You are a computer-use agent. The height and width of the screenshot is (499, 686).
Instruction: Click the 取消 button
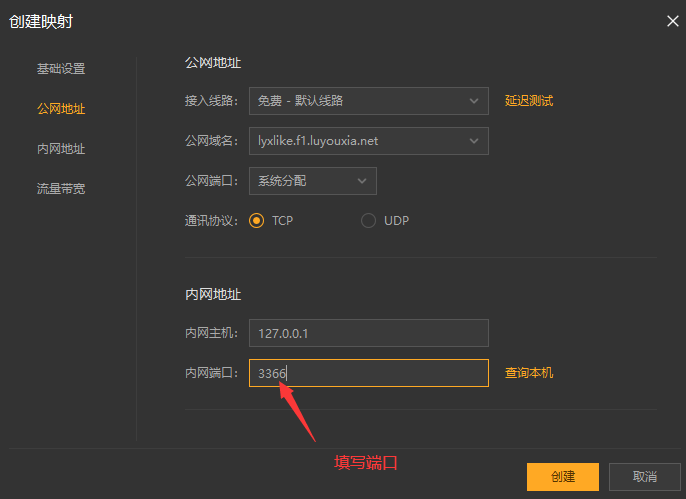[x=644, y=477]
